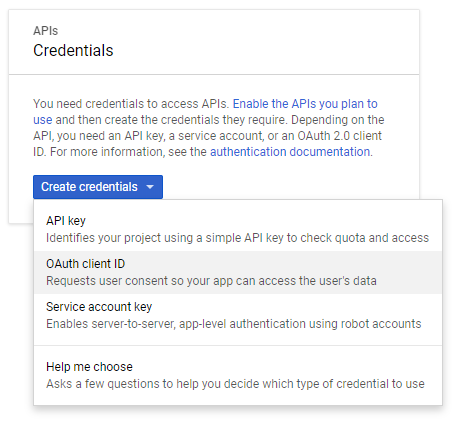
Task: Click the 'Enables server-to-server' description text
Action: click(x=234, y=324)
